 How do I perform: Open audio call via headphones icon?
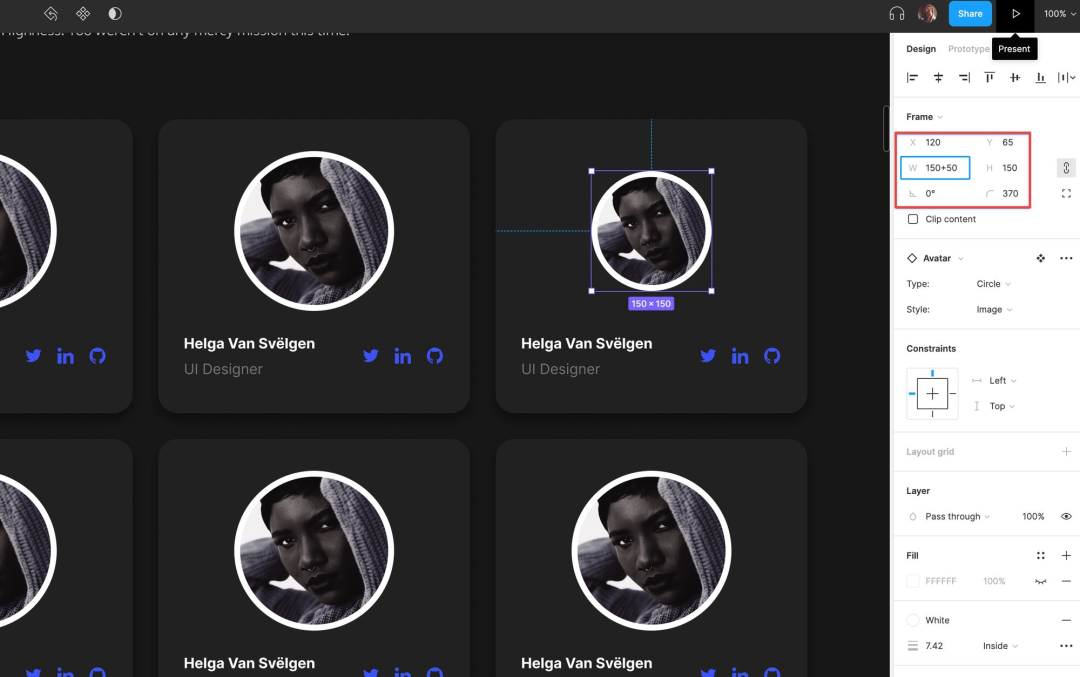(896, 14)
